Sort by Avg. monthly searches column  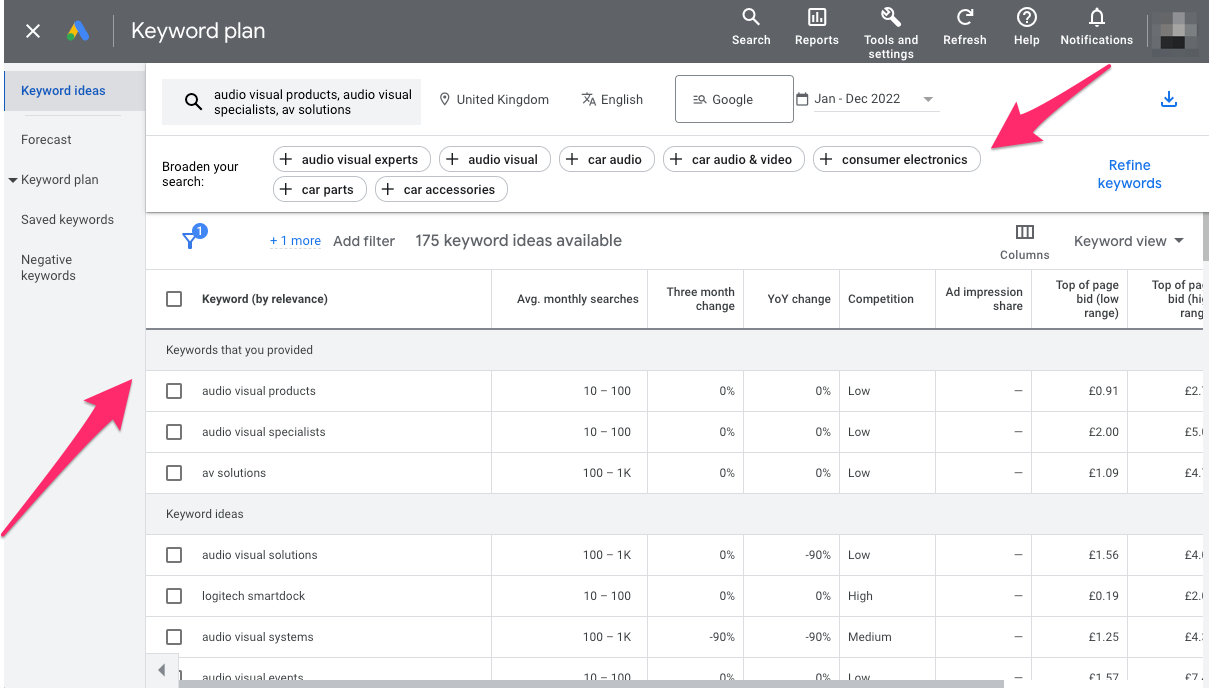(577, 299)
